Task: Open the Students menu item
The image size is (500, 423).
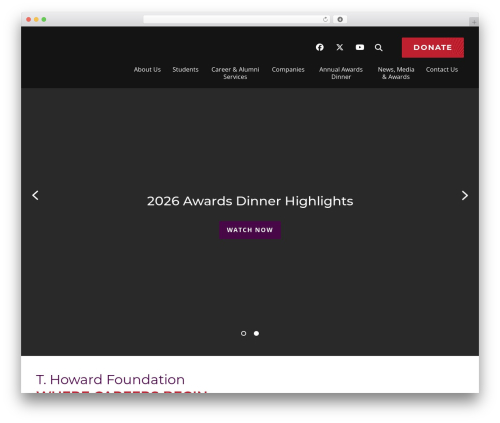Action: (185, 70)
